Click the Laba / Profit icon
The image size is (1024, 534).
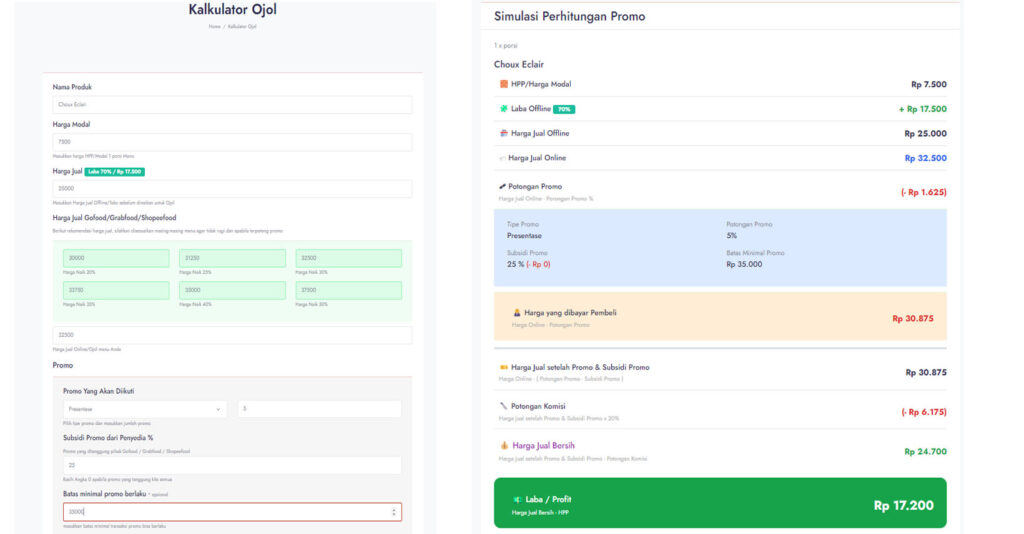[517, 499]
